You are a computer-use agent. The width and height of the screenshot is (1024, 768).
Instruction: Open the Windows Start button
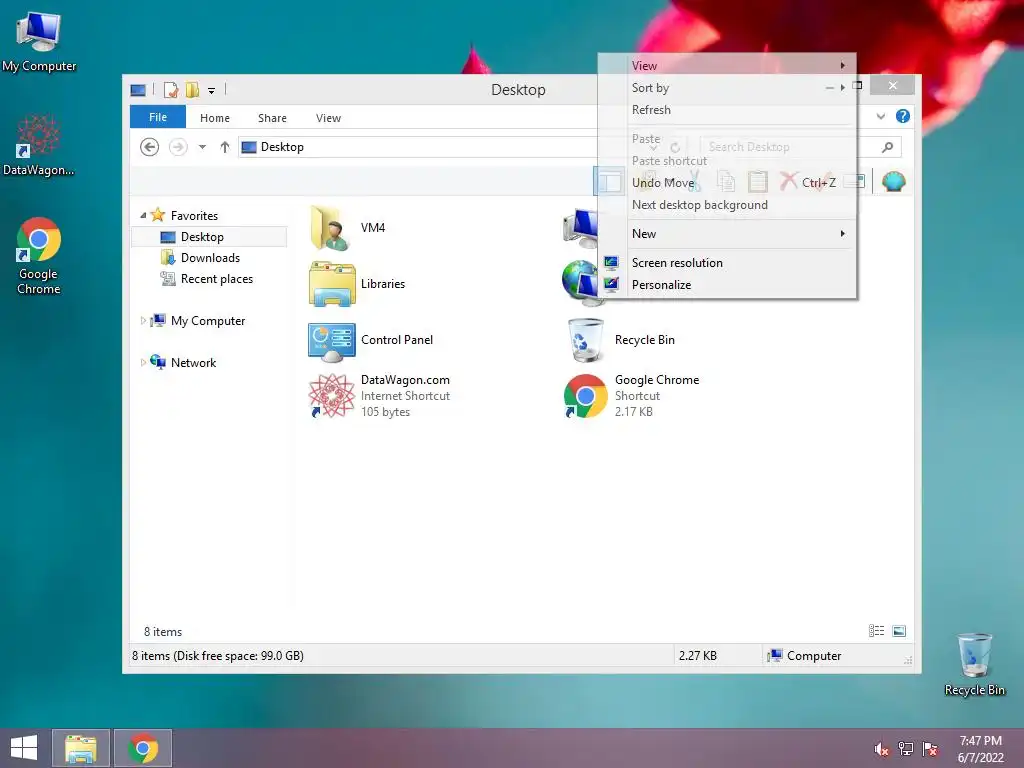tap(24, 748)
